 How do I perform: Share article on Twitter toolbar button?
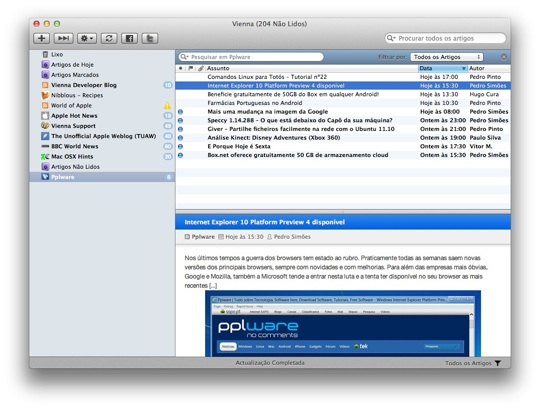click(150, 38)
